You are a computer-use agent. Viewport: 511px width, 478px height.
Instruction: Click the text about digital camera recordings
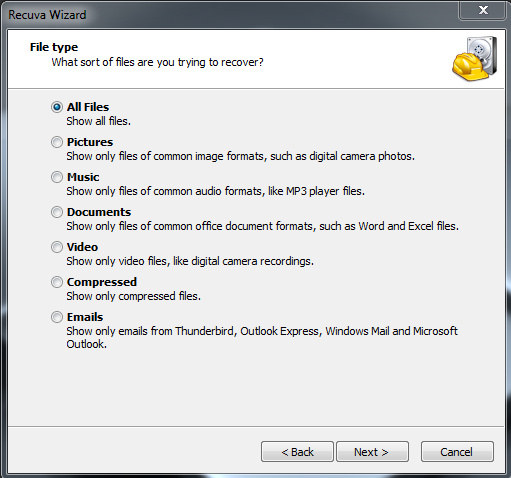pos(190,261)
